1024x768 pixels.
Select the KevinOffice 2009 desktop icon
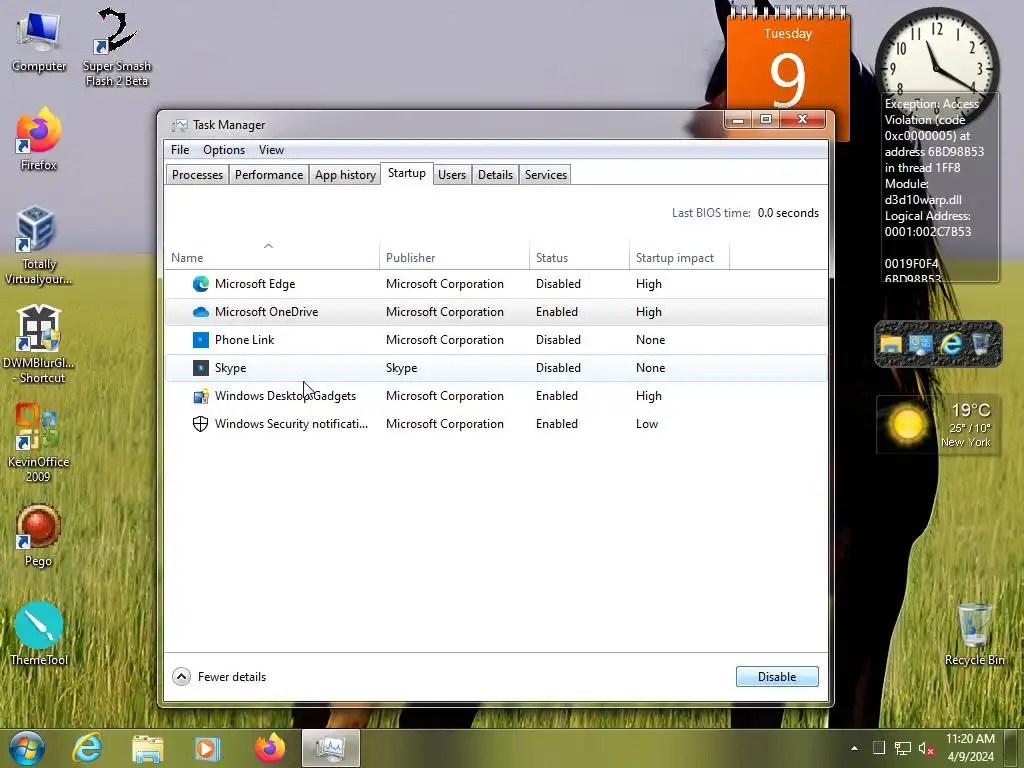(x=39, y=443)
